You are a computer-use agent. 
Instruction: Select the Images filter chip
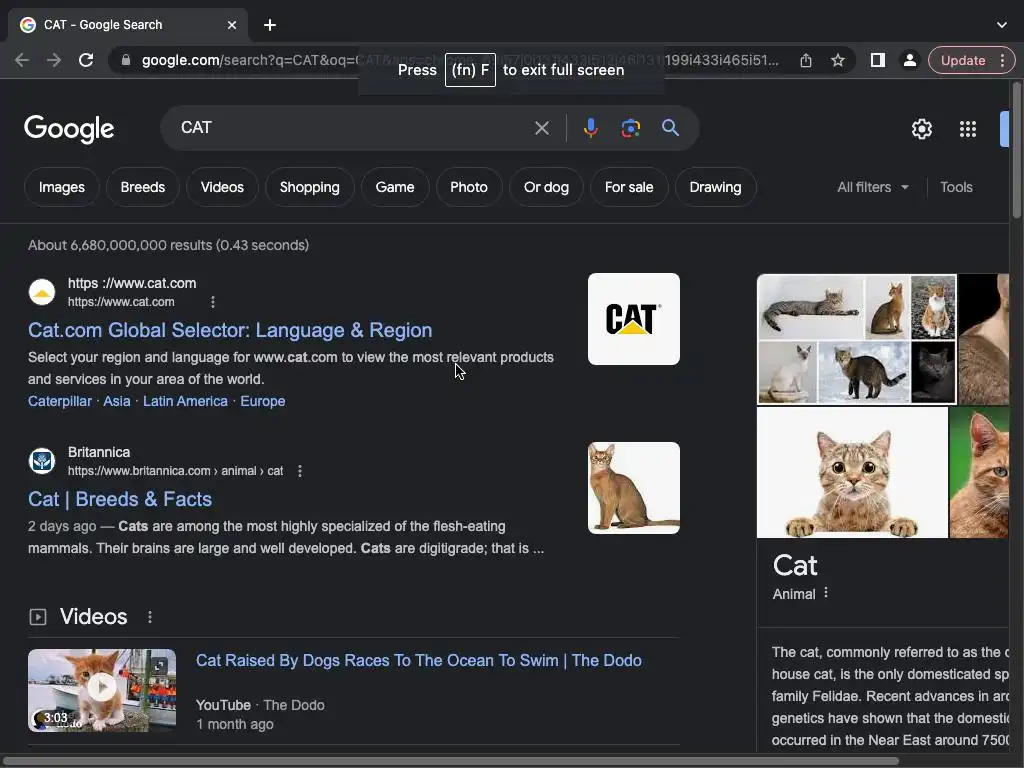(61, 187)
